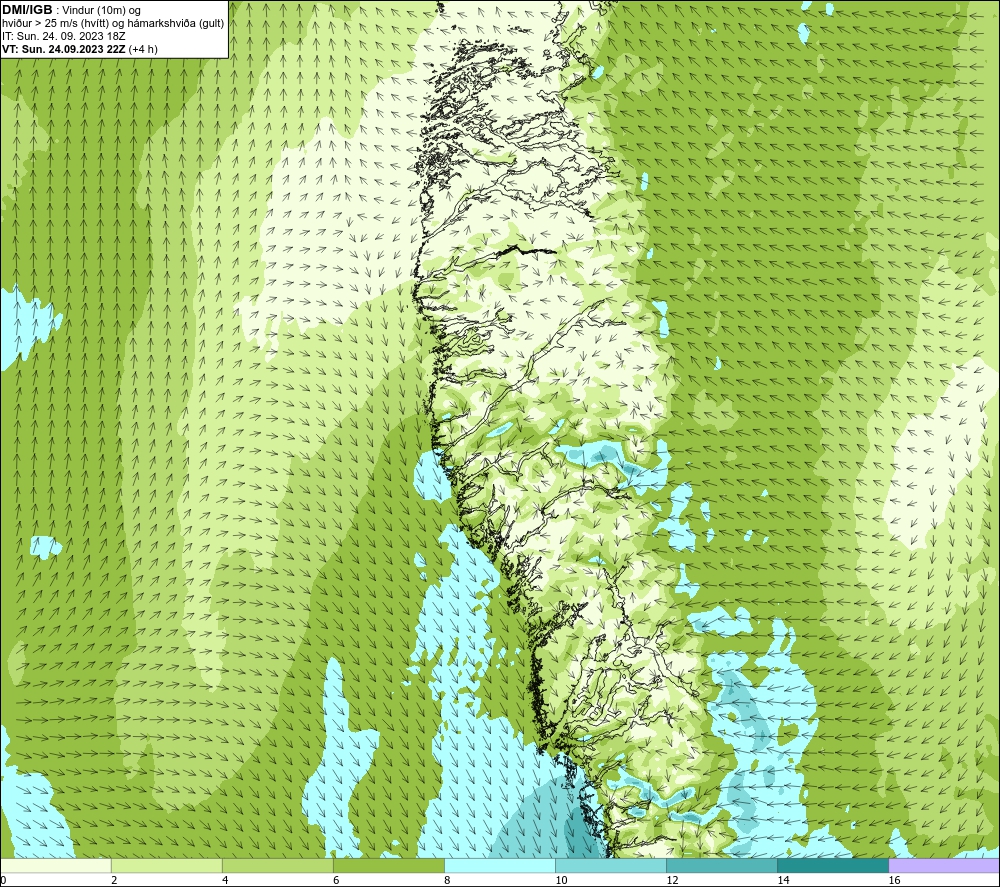Select the 0–2 m/s palest color swatch
The image size is (1000, 887).
(56, 865)
